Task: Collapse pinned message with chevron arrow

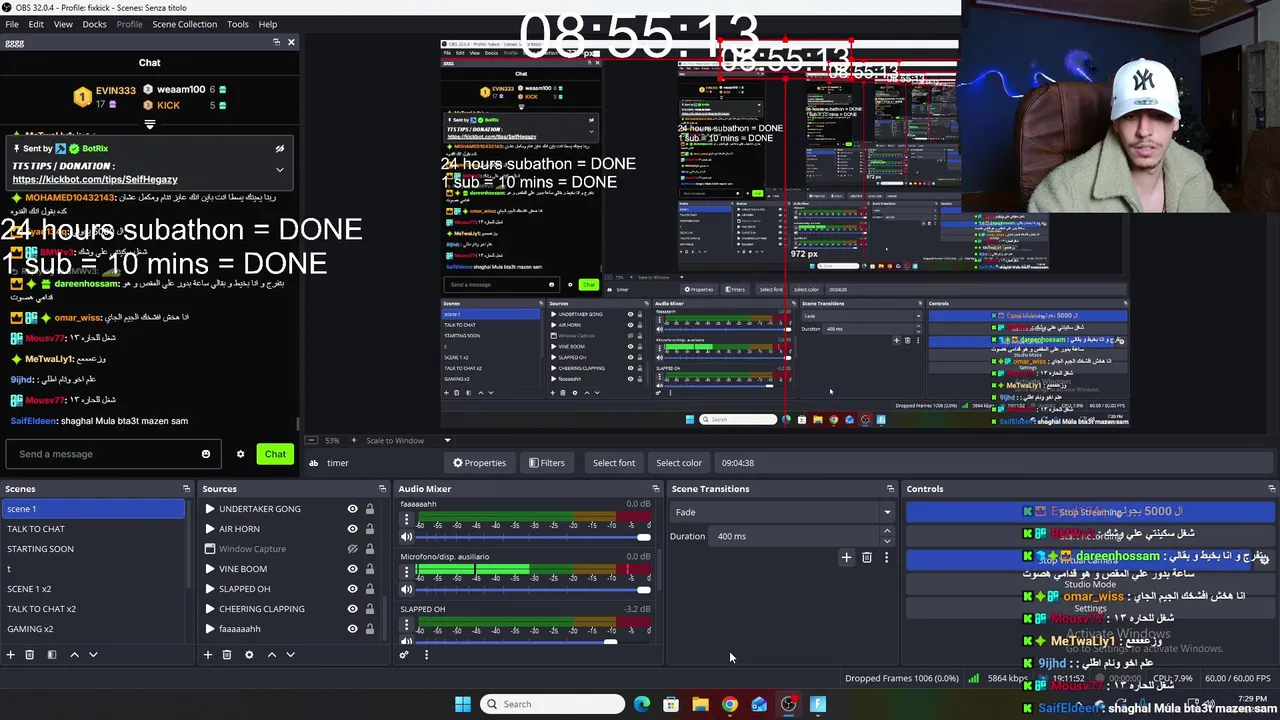Action: tap(280, 170)
